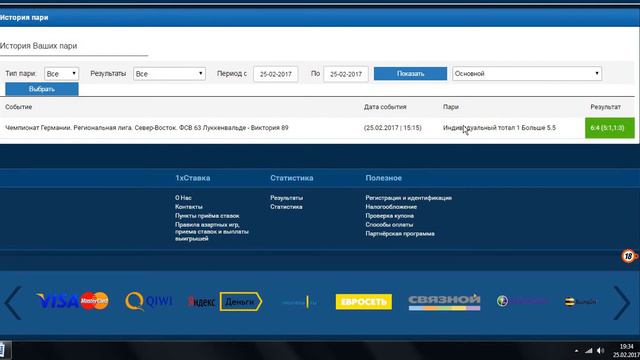The image size is (640, 360).
Task: Open 'Правила азартных игр' footer link
Action: click(211, 231)
